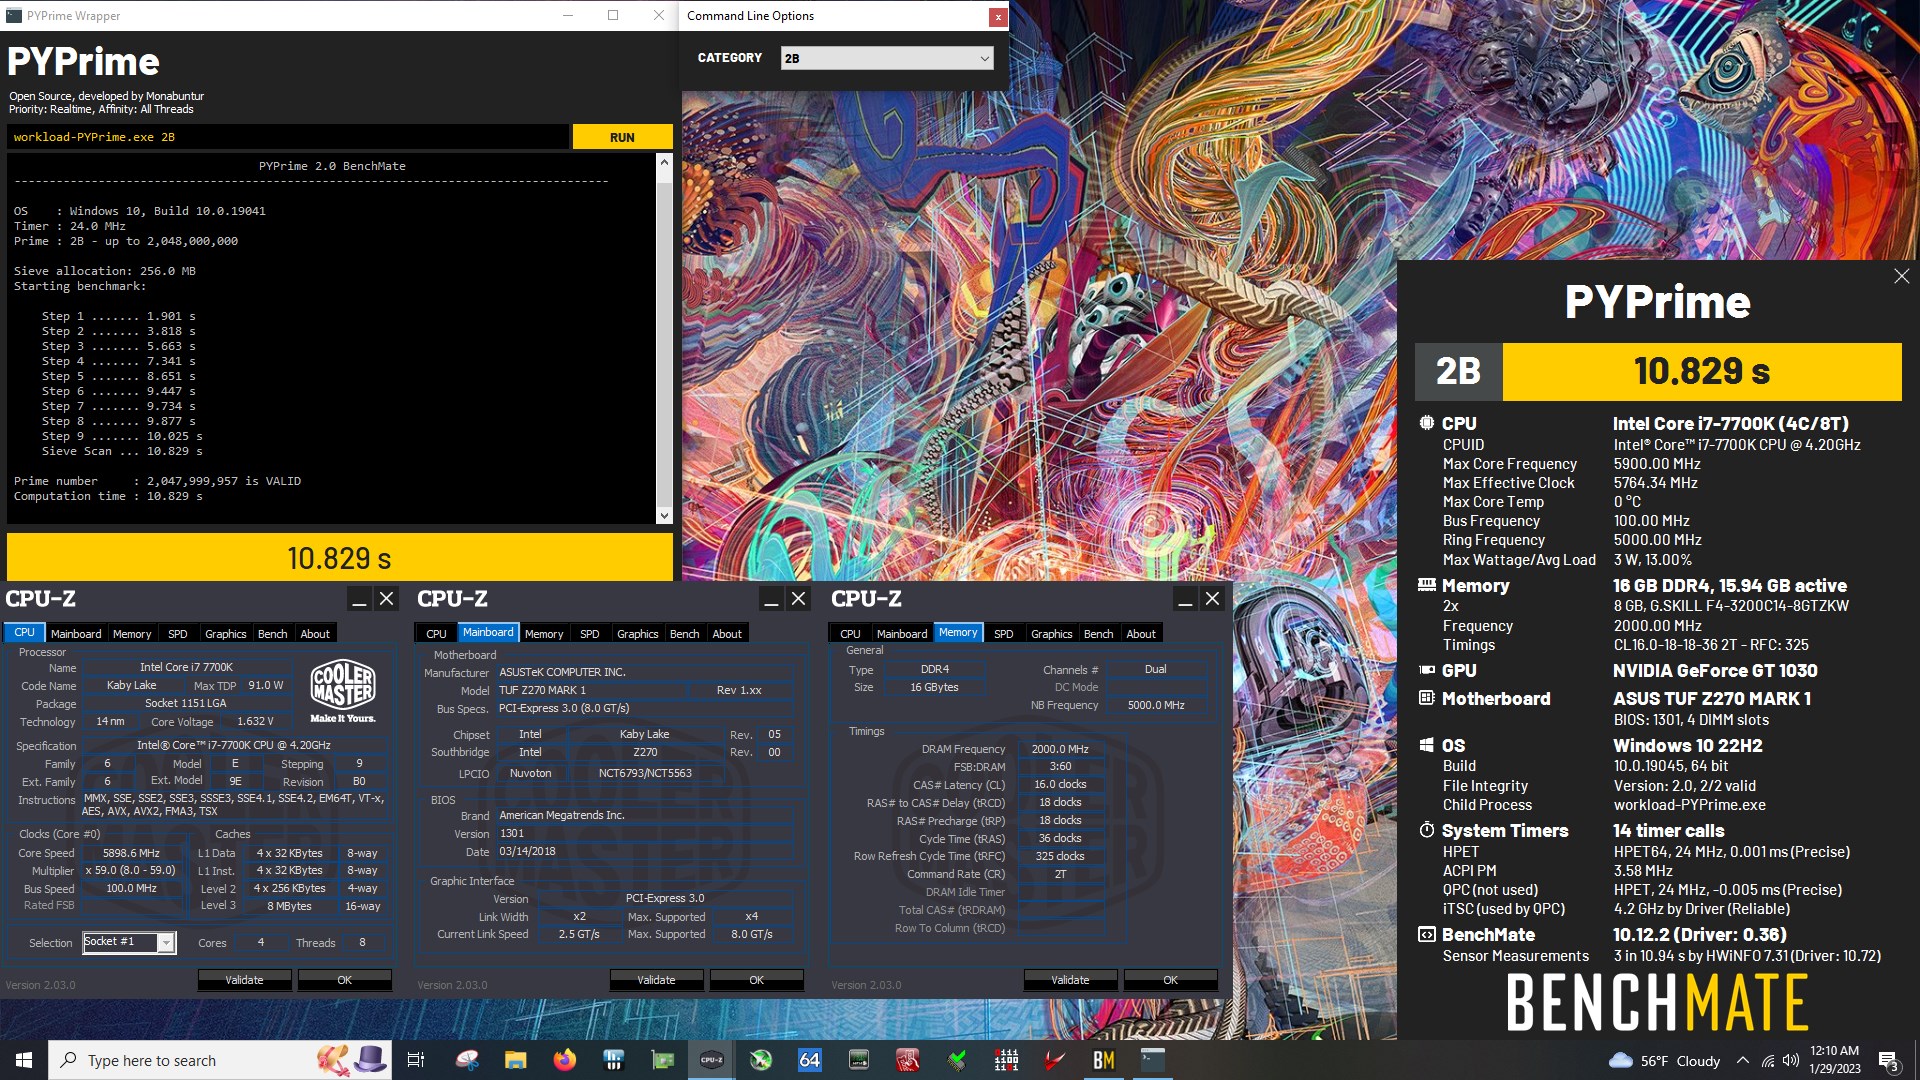
Task: Minimize the first CPU-Z window
Action: 359,599
